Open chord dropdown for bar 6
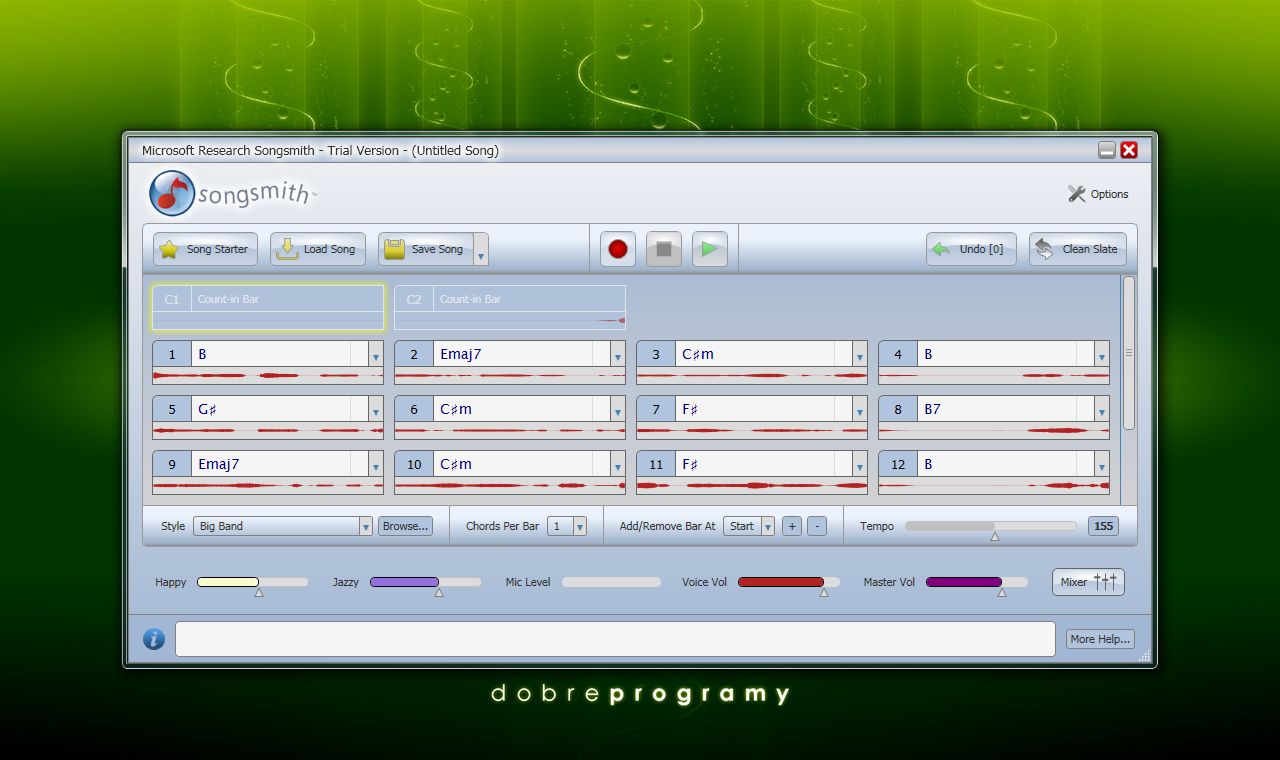This screenshot has width=1280, height=760. click(x=618, y=410)
